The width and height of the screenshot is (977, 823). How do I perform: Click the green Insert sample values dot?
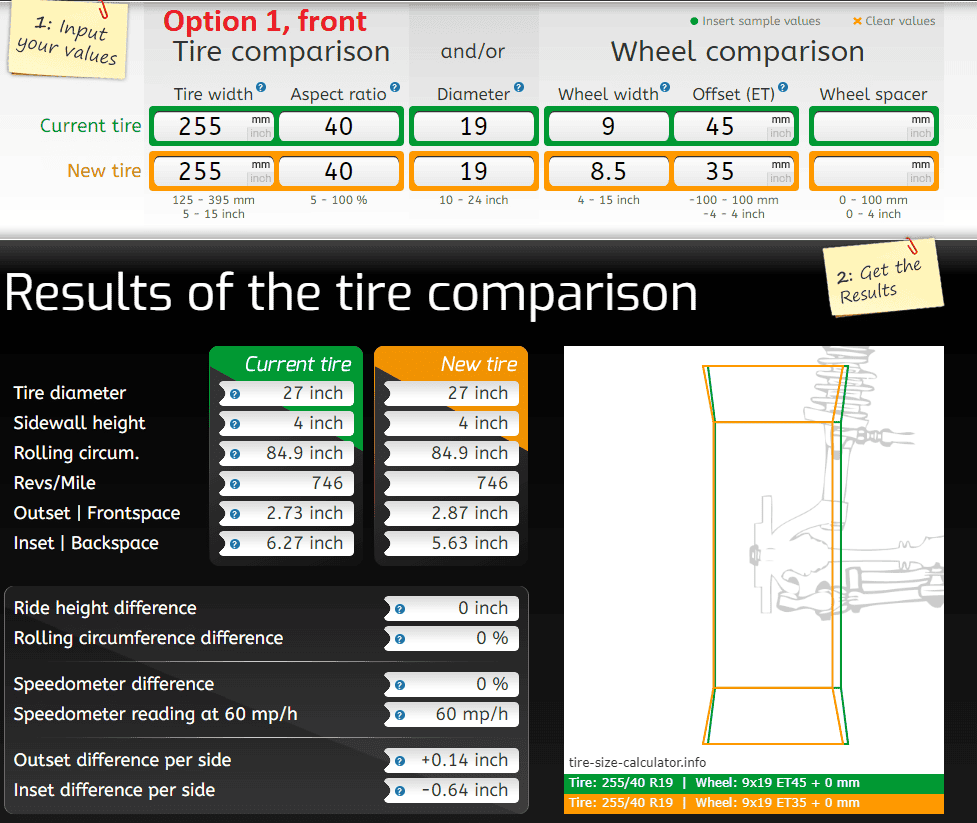[694, 21]
